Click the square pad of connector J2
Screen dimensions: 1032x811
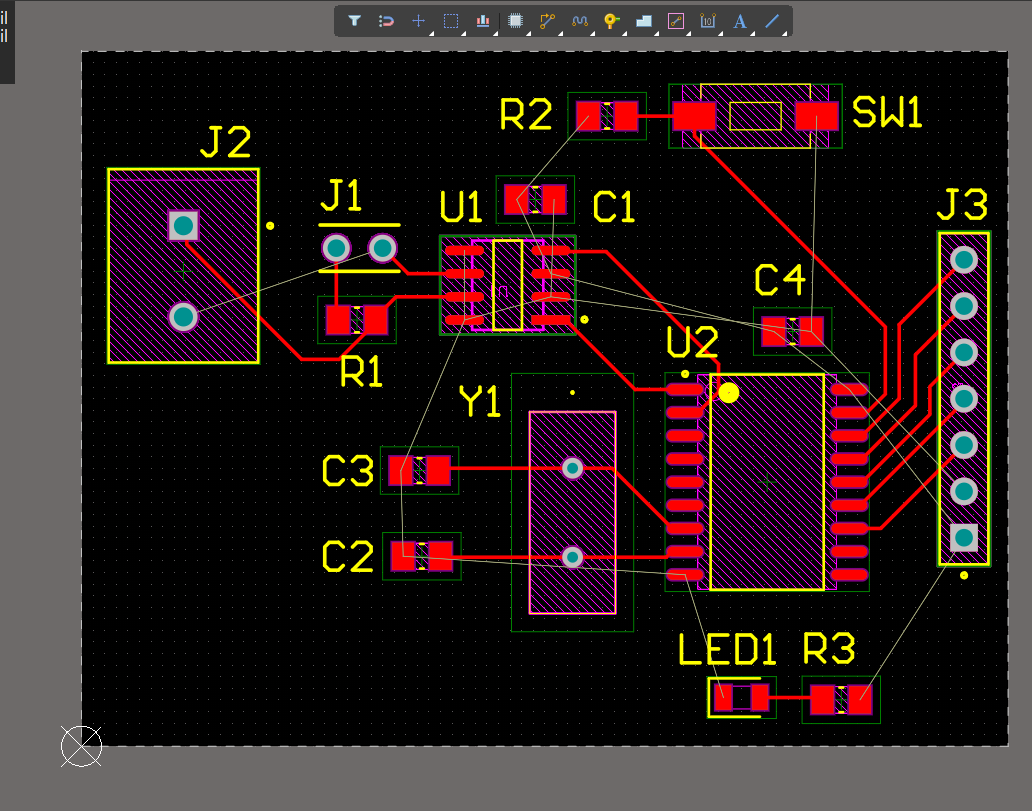[x=184, y=226]
